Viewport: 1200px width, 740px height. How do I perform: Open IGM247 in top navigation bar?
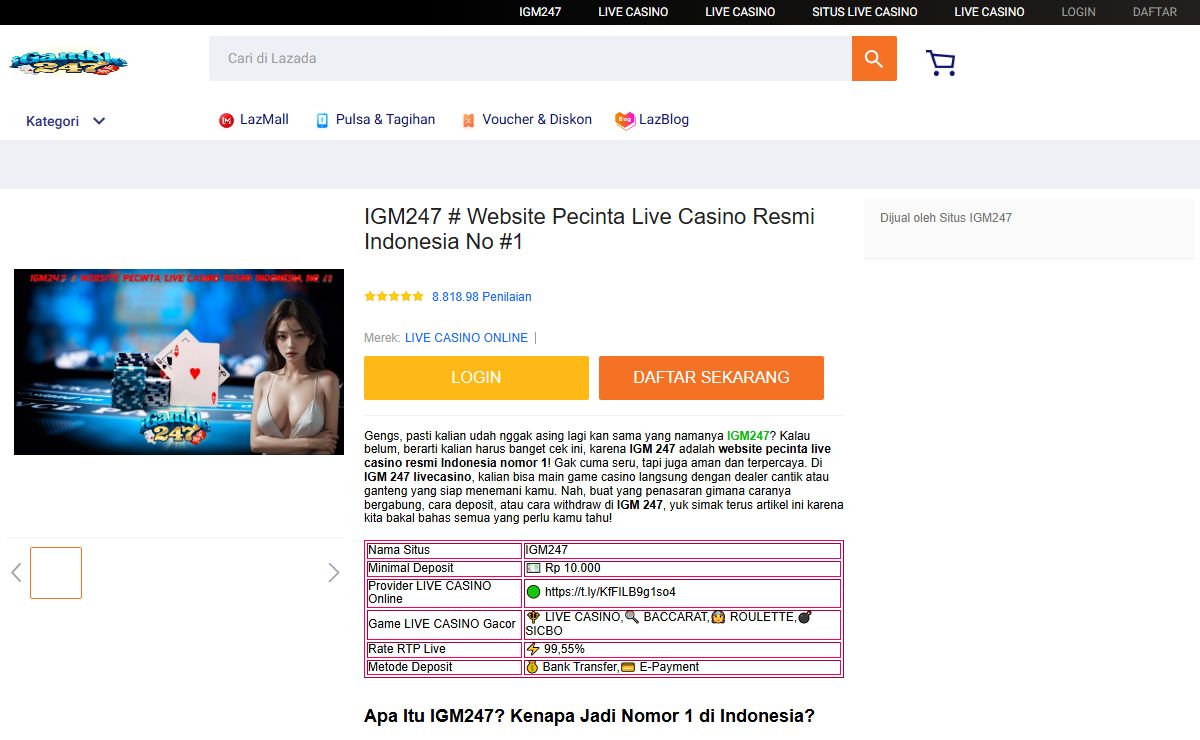pos(540,12)
